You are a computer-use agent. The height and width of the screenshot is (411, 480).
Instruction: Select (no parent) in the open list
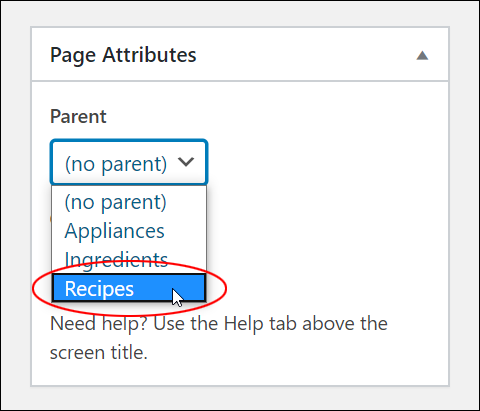pos(115,202)
